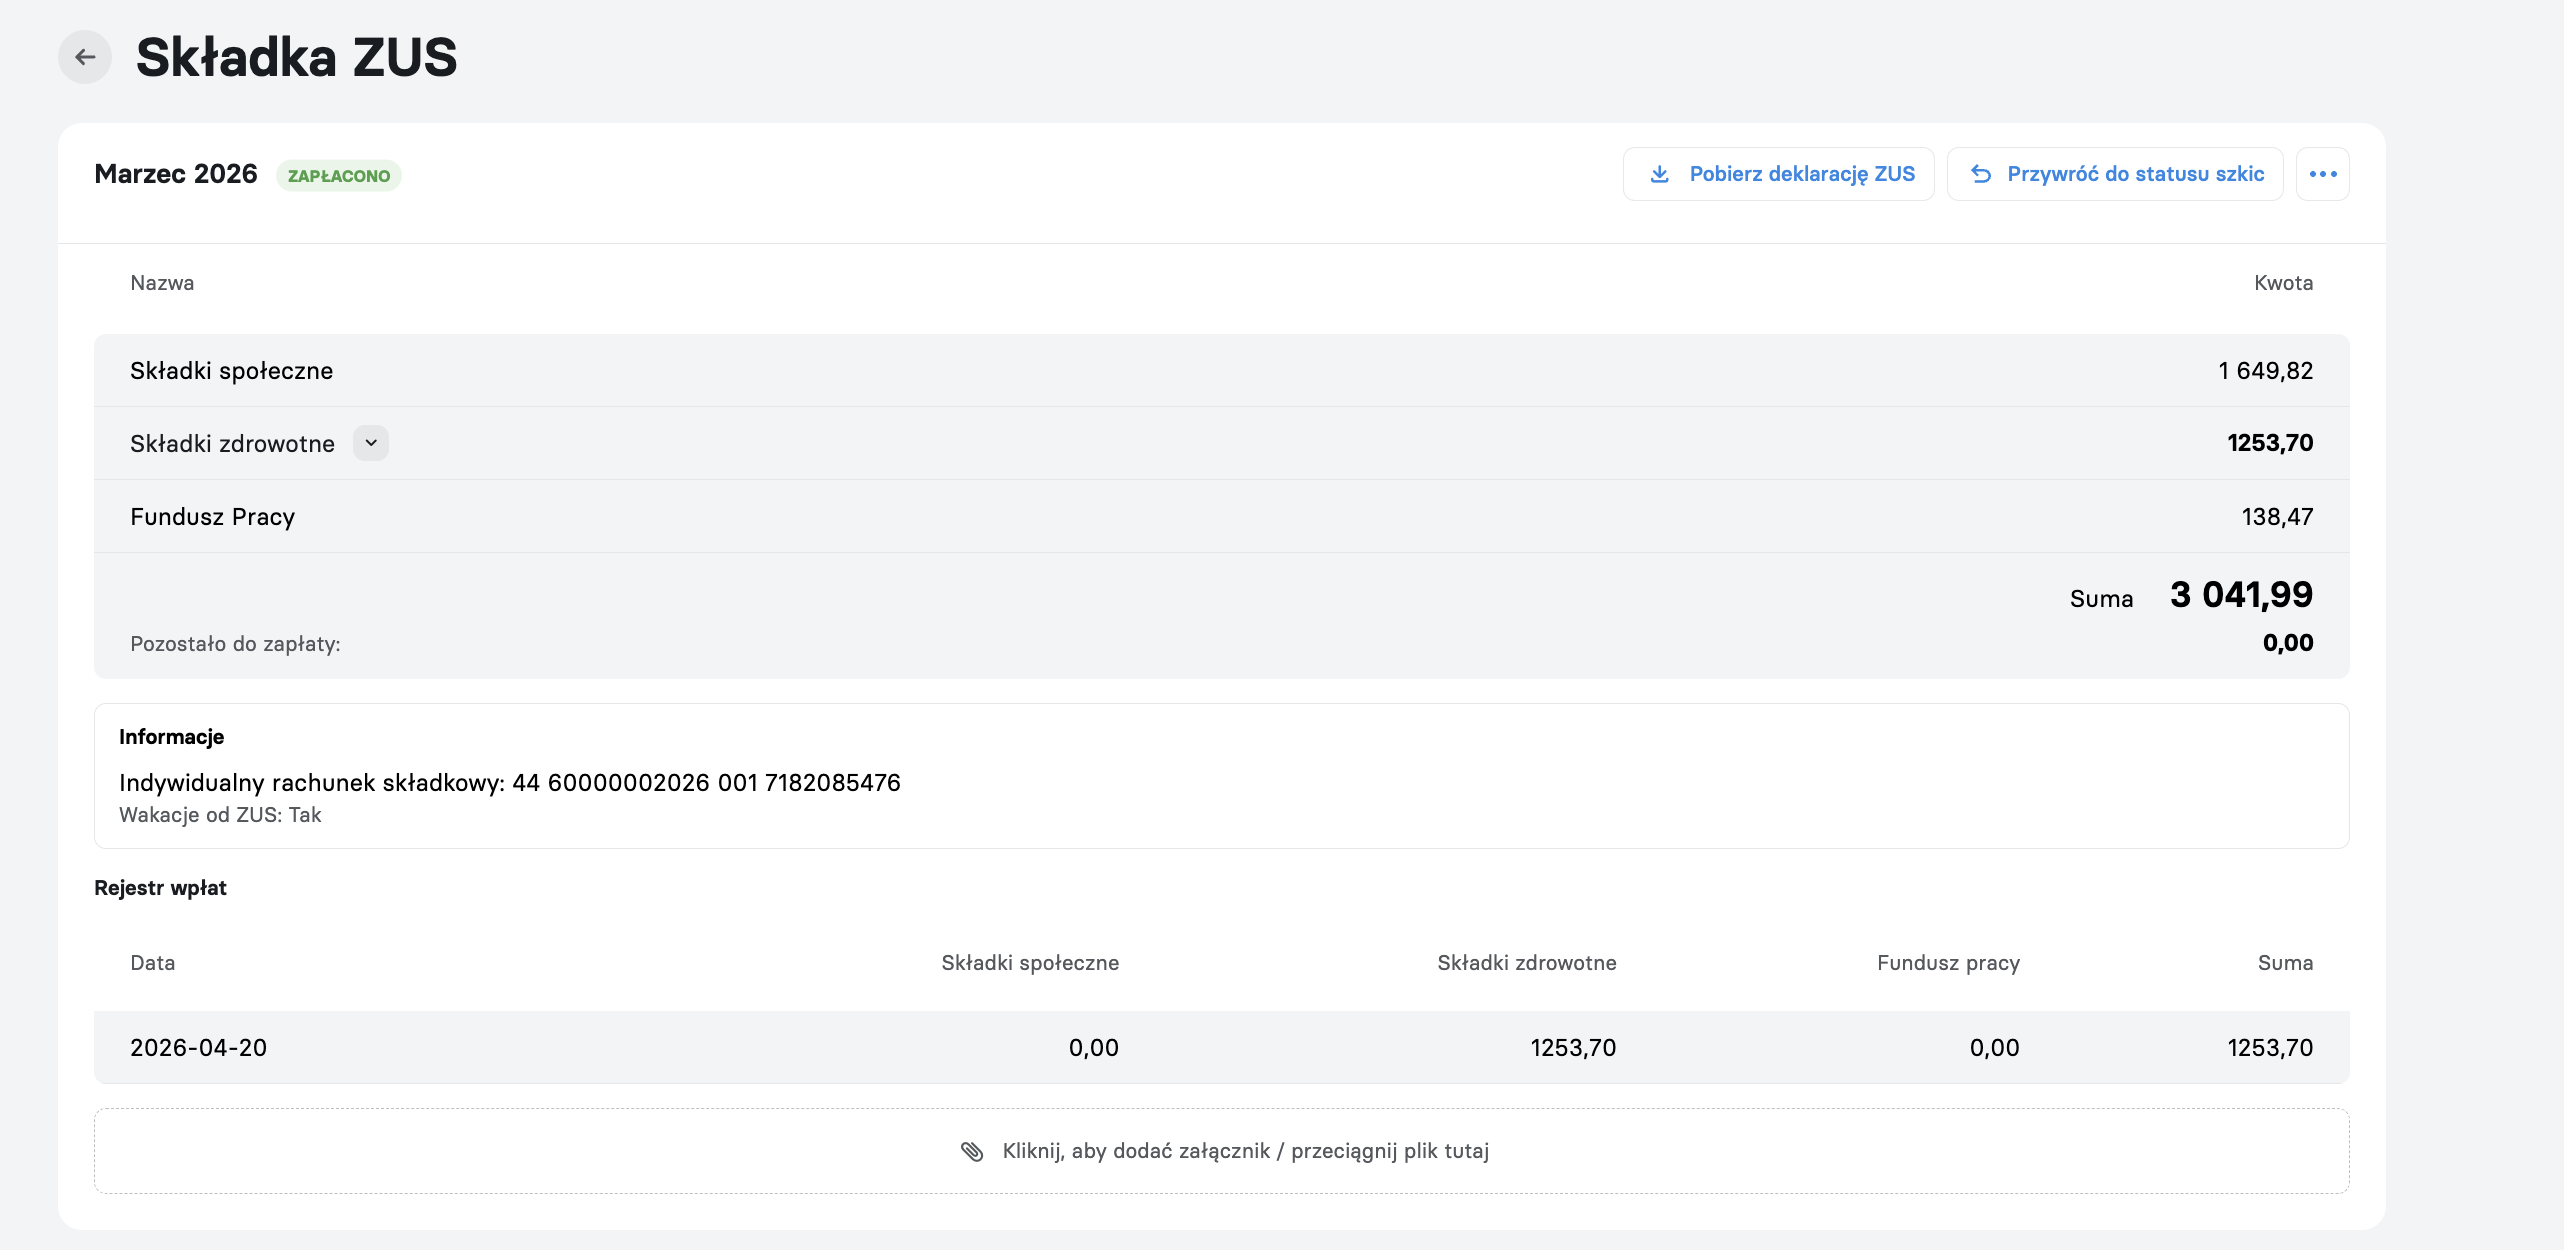Viewport: 2564px width, 1250px height.
Task: Click the Kwota column header
Action: tap(2283, 283)
